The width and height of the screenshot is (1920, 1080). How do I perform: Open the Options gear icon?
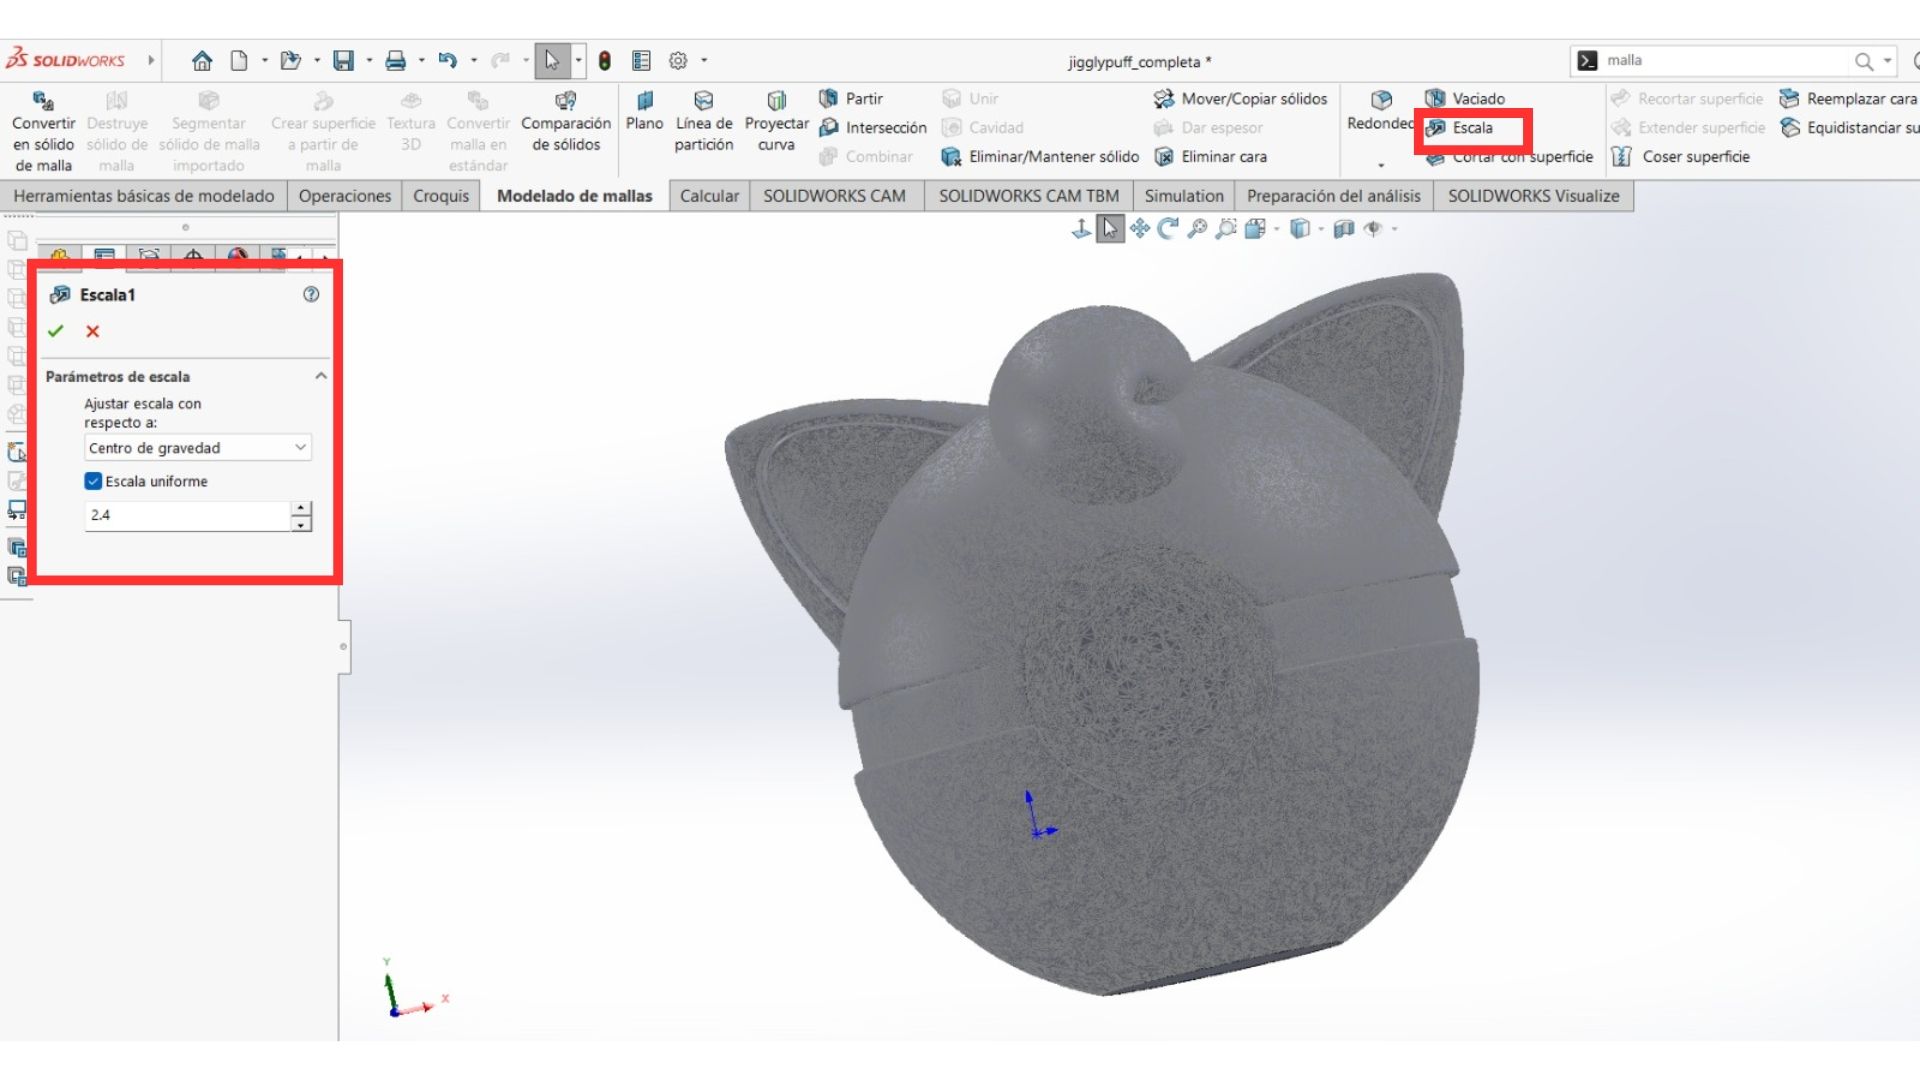click(678, 61)
